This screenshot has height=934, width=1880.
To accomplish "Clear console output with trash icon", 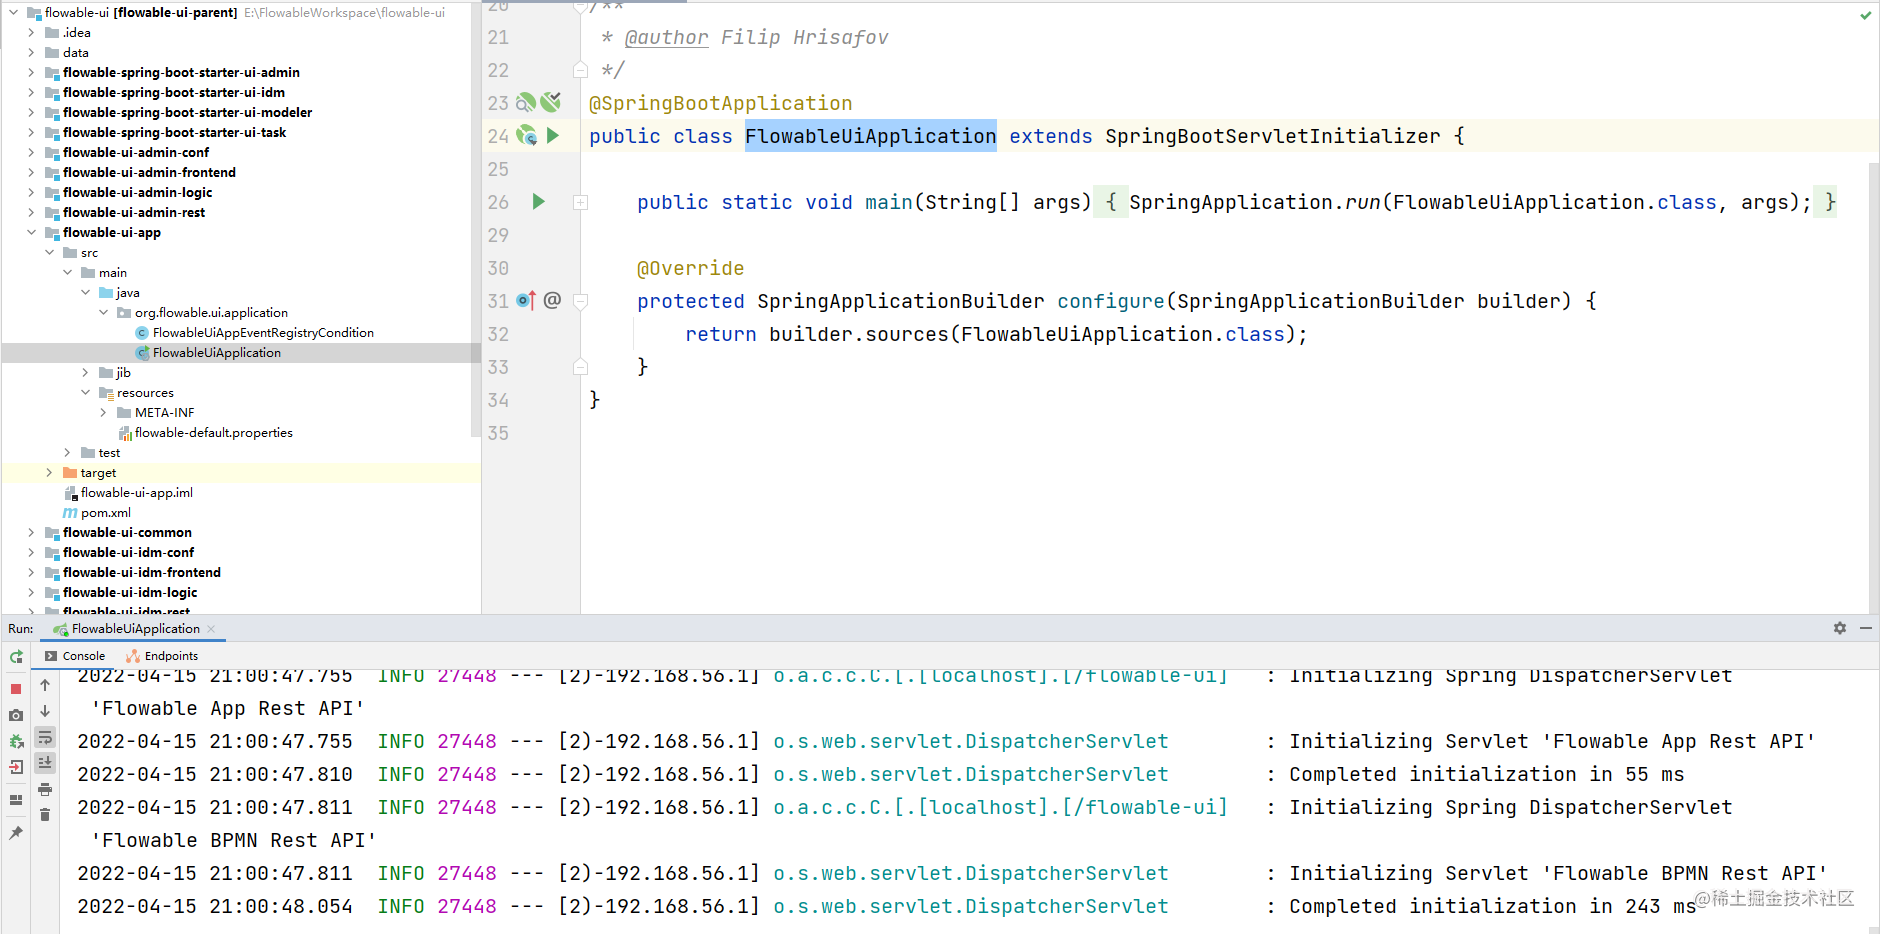I will click(45, 815).
